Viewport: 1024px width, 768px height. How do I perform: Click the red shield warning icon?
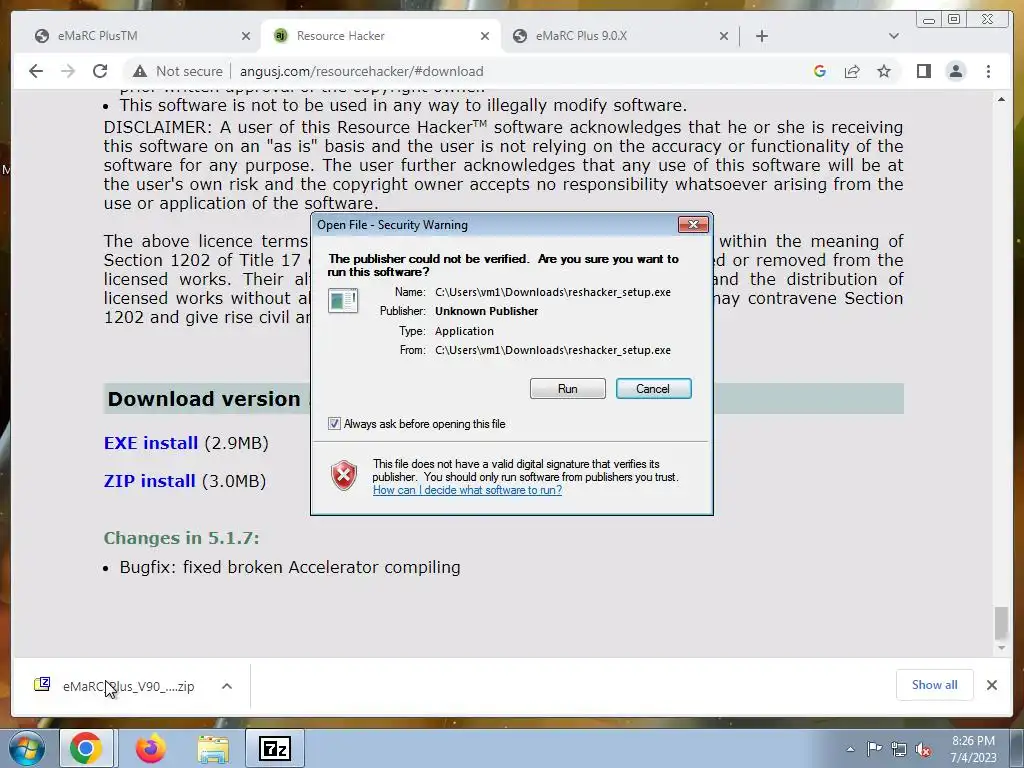344,475
